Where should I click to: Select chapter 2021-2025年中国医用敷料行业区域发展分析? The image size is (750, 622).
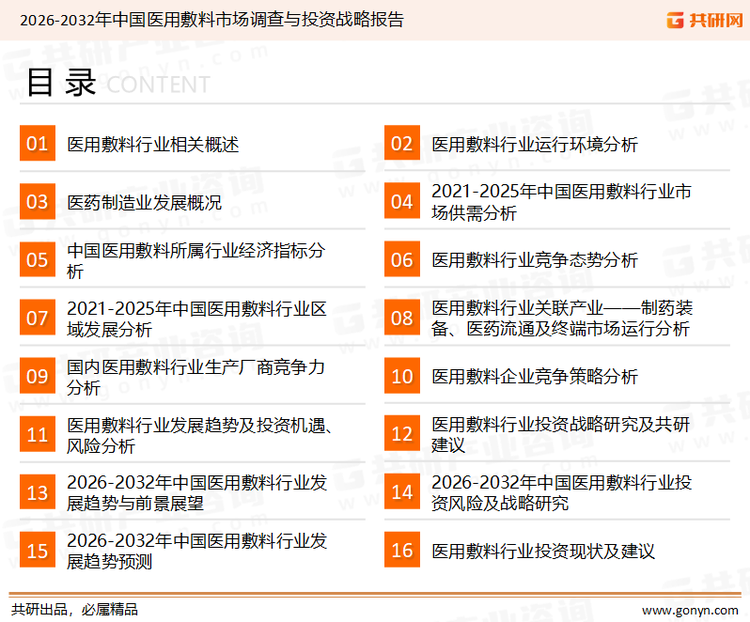coord(197,319)
